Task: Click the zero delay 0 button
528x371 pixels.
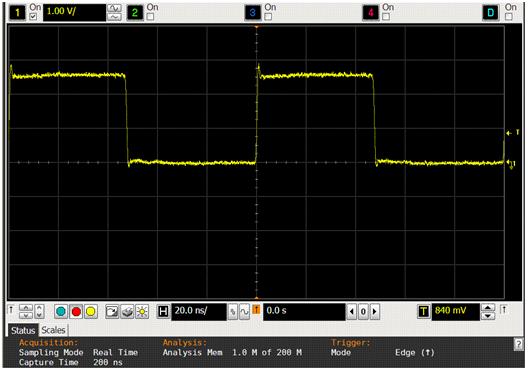Action: (x=363, y=311)
